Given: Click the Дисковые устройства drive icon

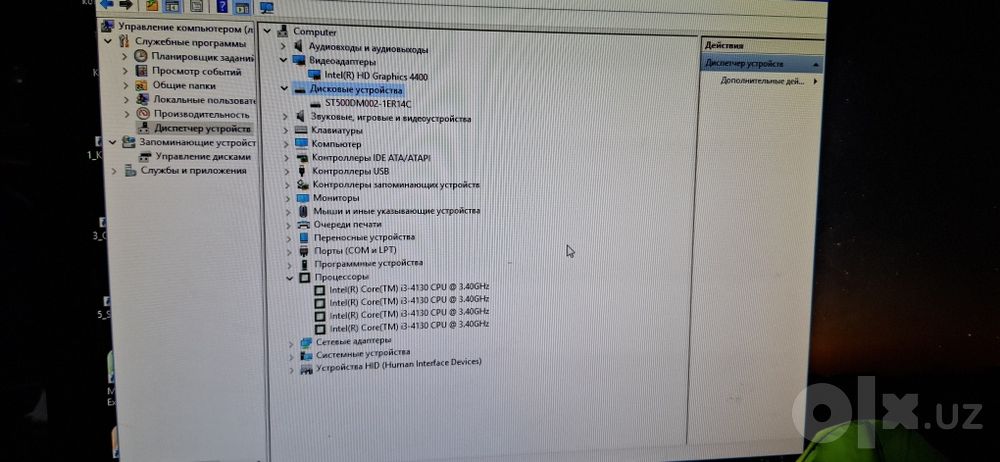Looking at the screenshot, I should point(300,90).
